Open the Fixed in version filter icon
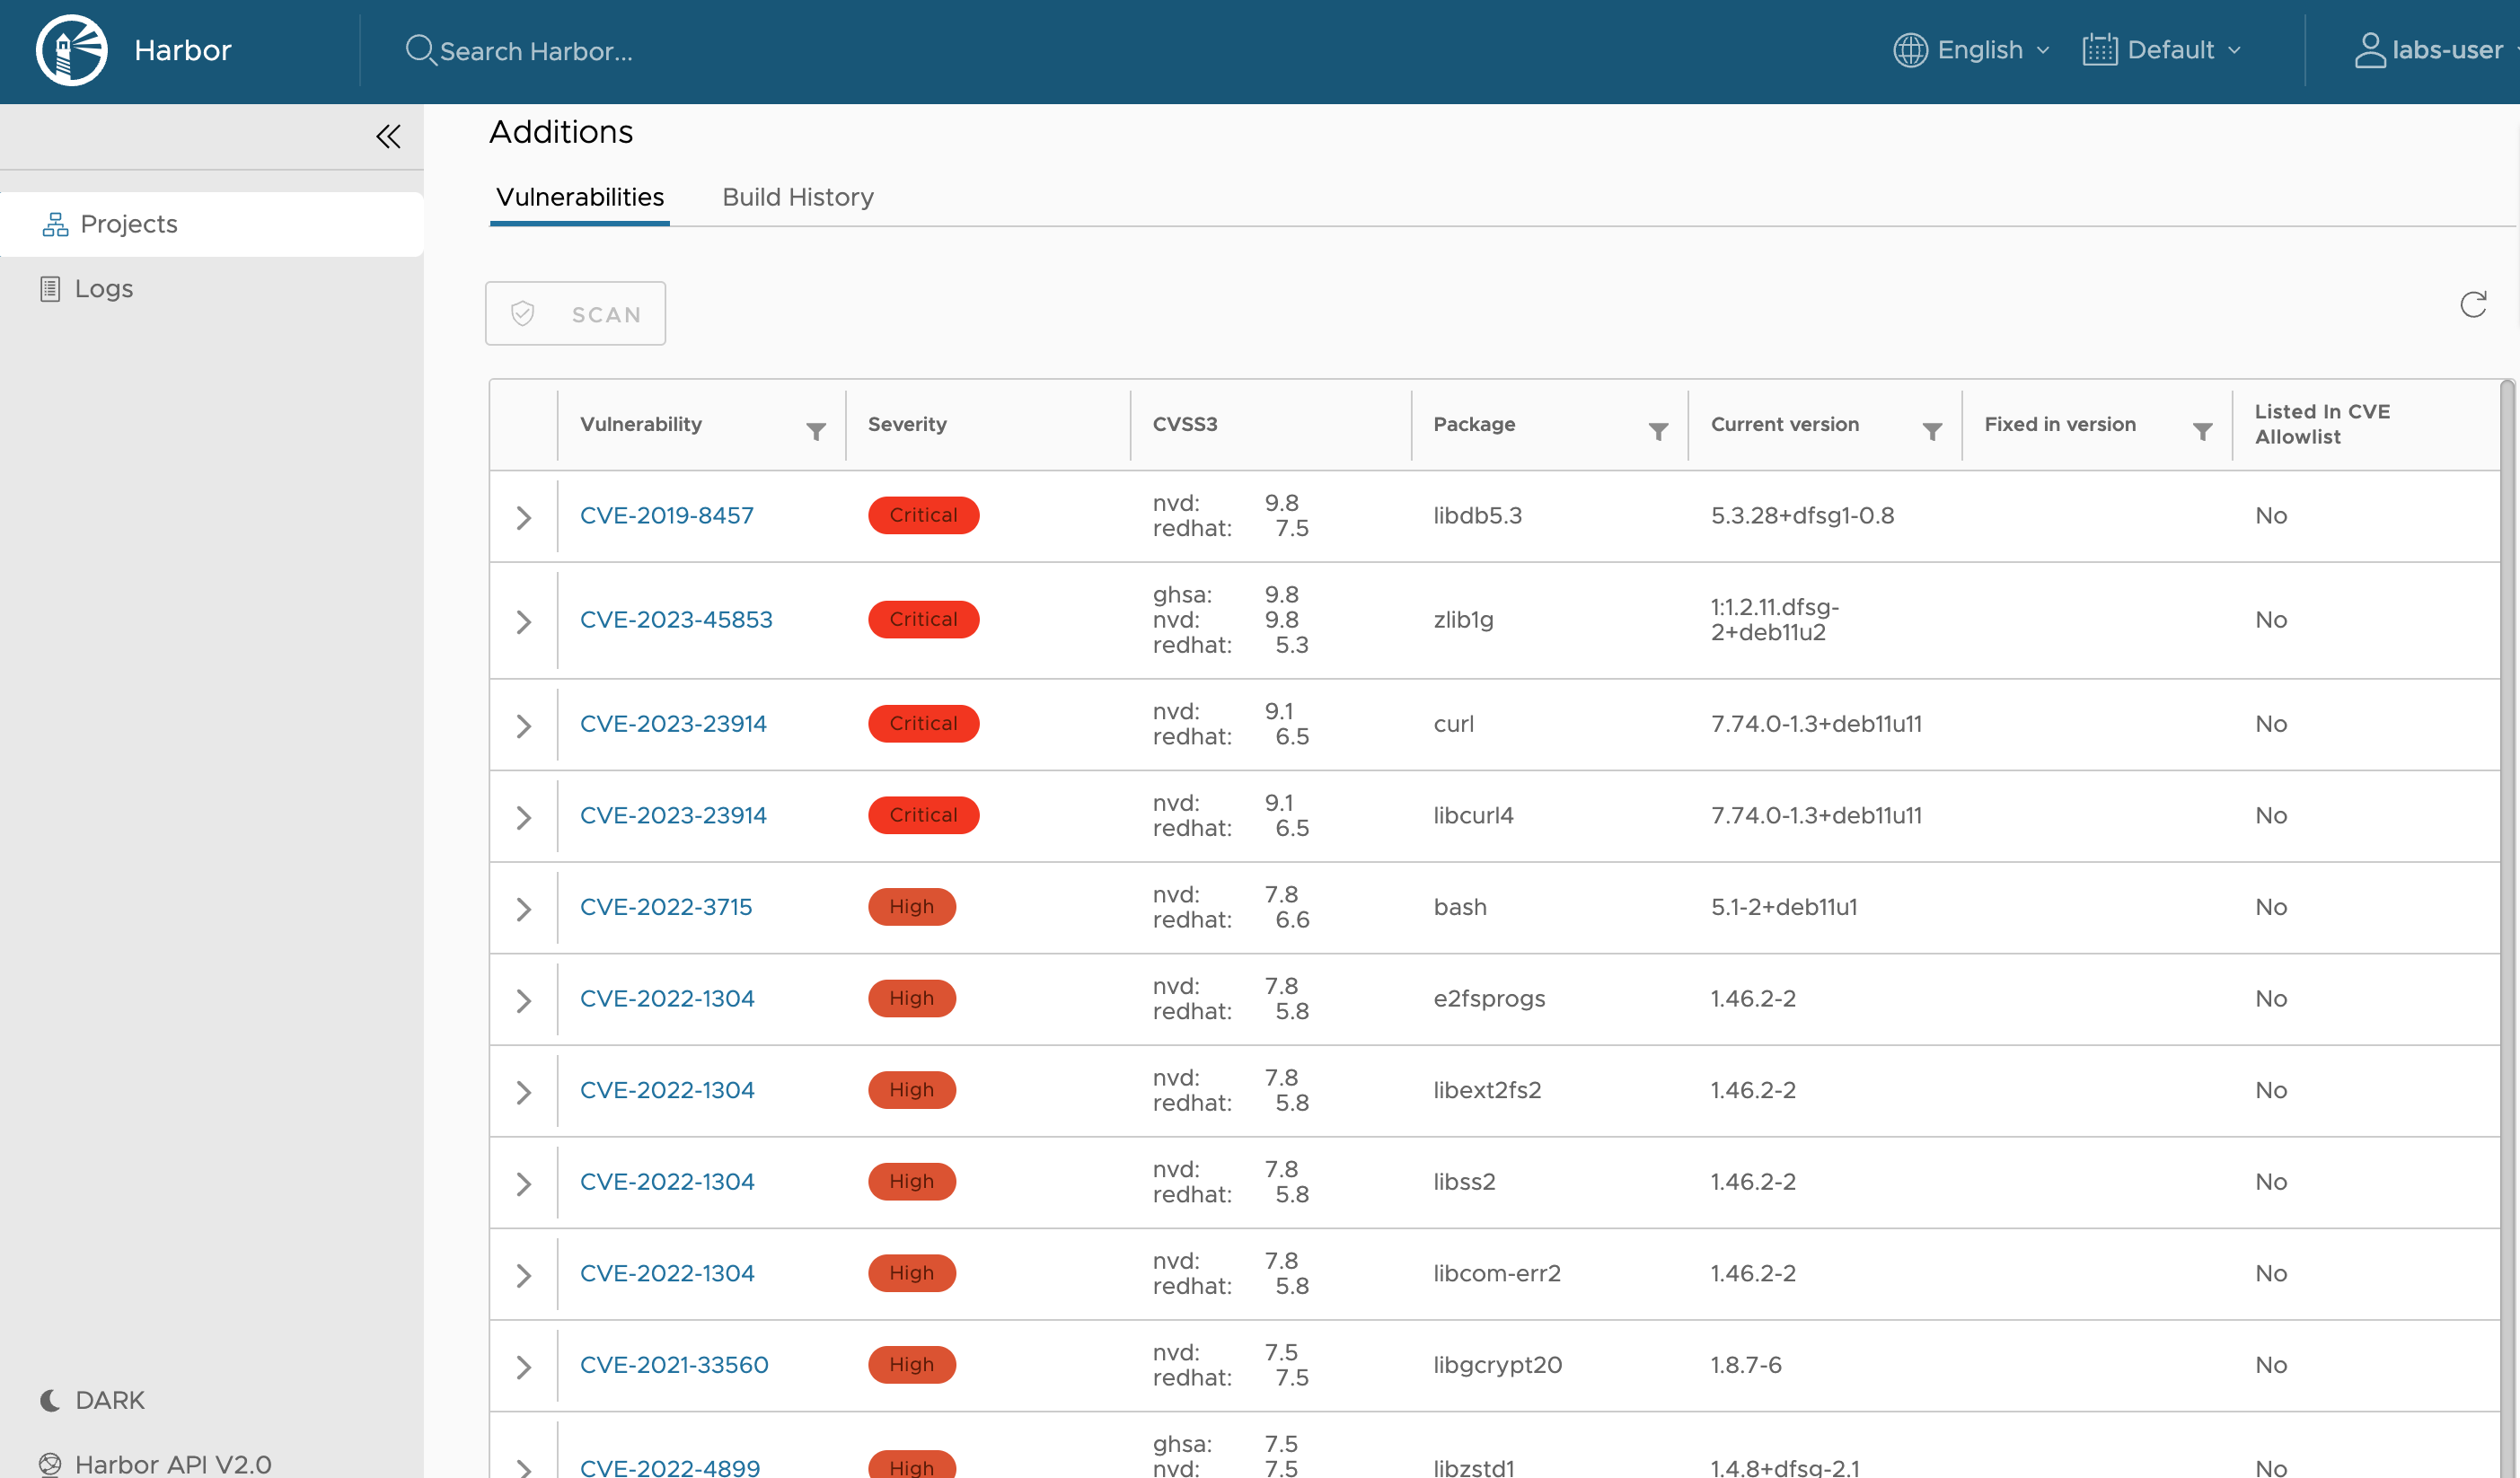 2202,431
